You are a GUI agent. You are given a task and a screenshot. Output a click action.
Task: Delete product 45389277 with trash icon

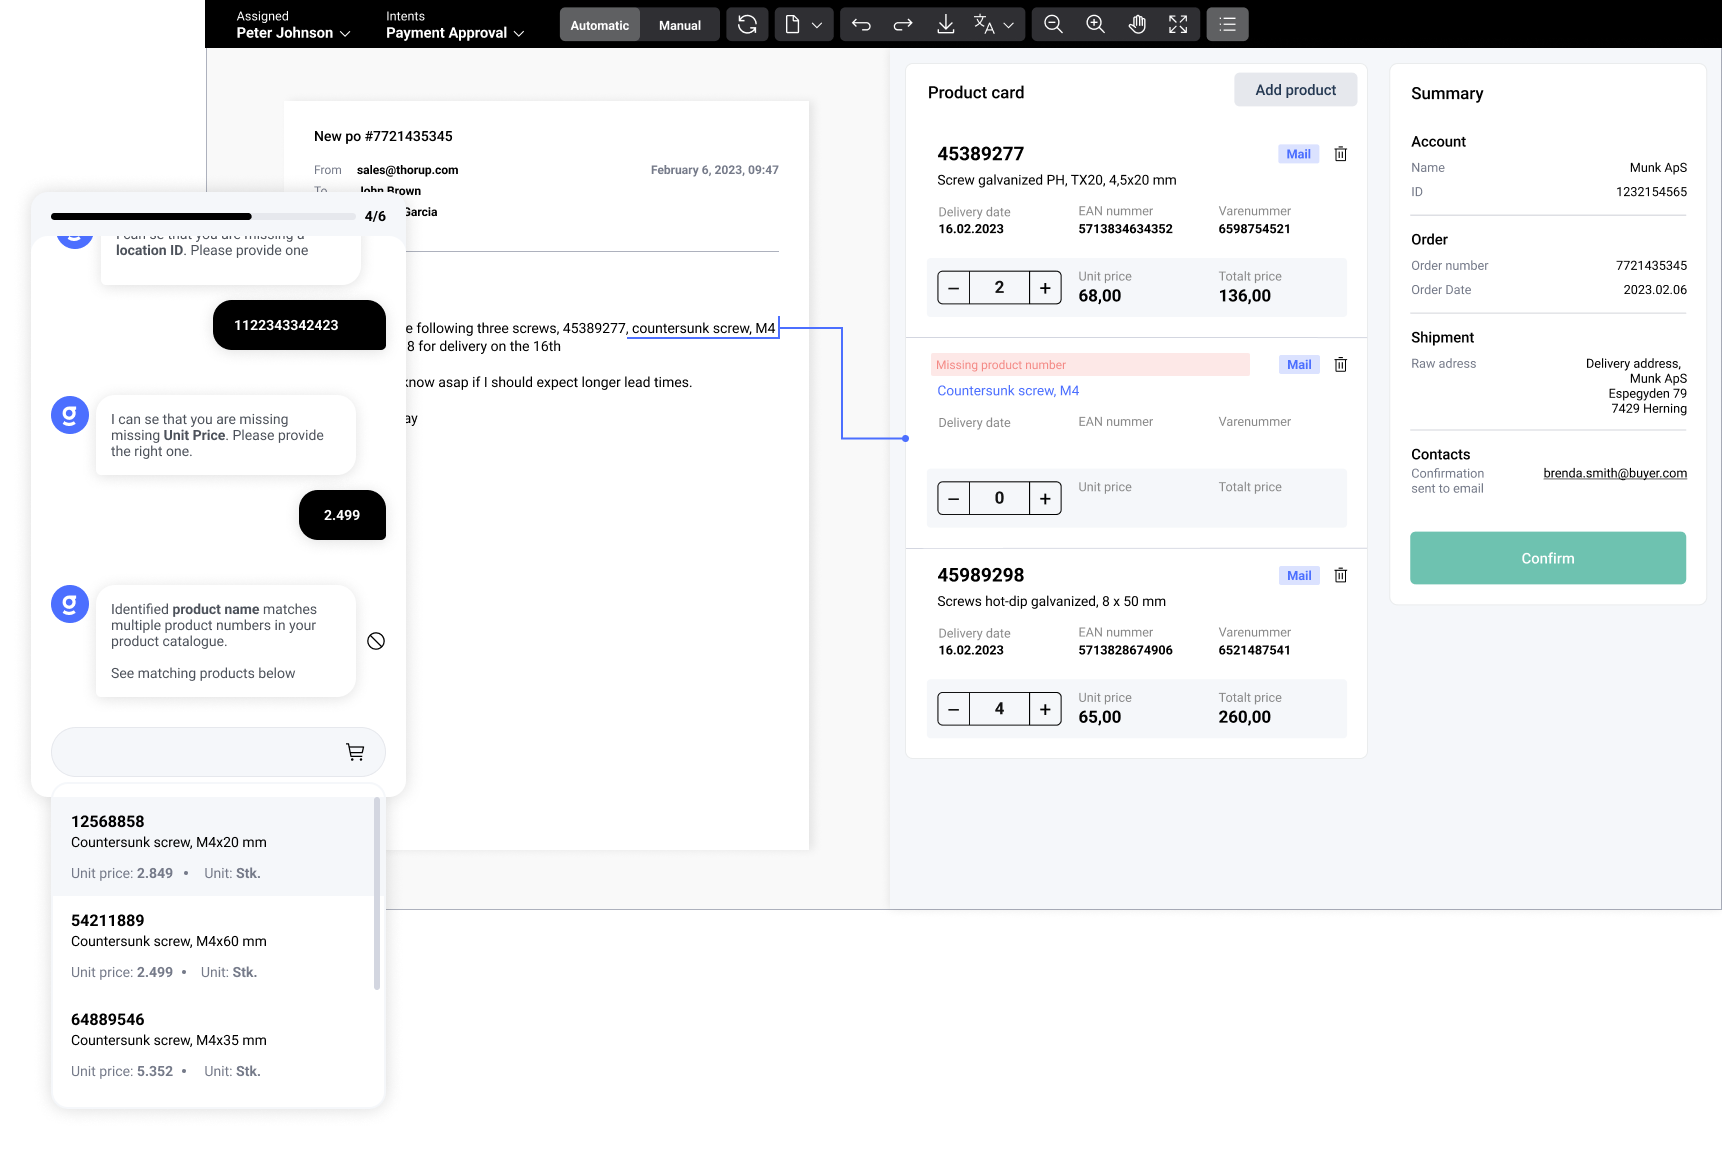tap(1341, 154)
